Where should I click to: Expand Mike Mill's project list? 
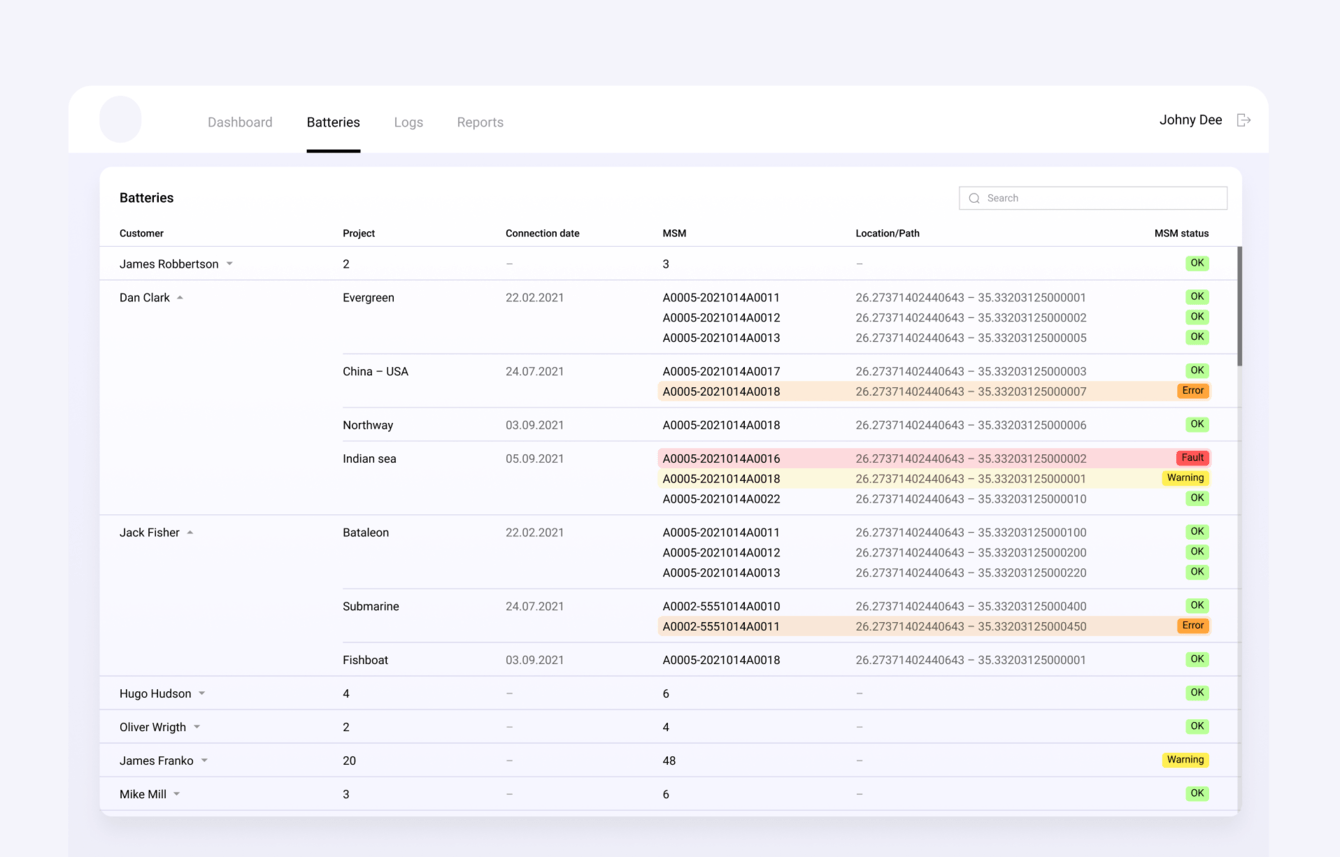click(177, 795)
